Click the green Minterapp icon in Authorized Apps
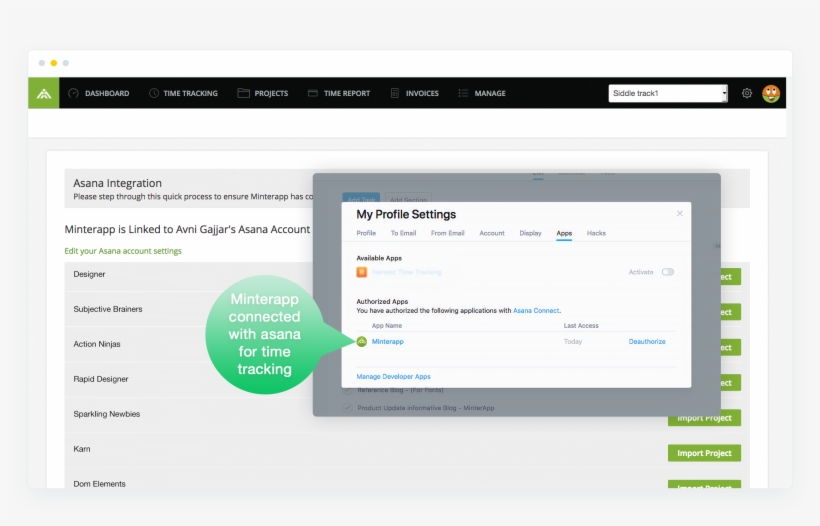The image size is (820, 526). point(362,342)
